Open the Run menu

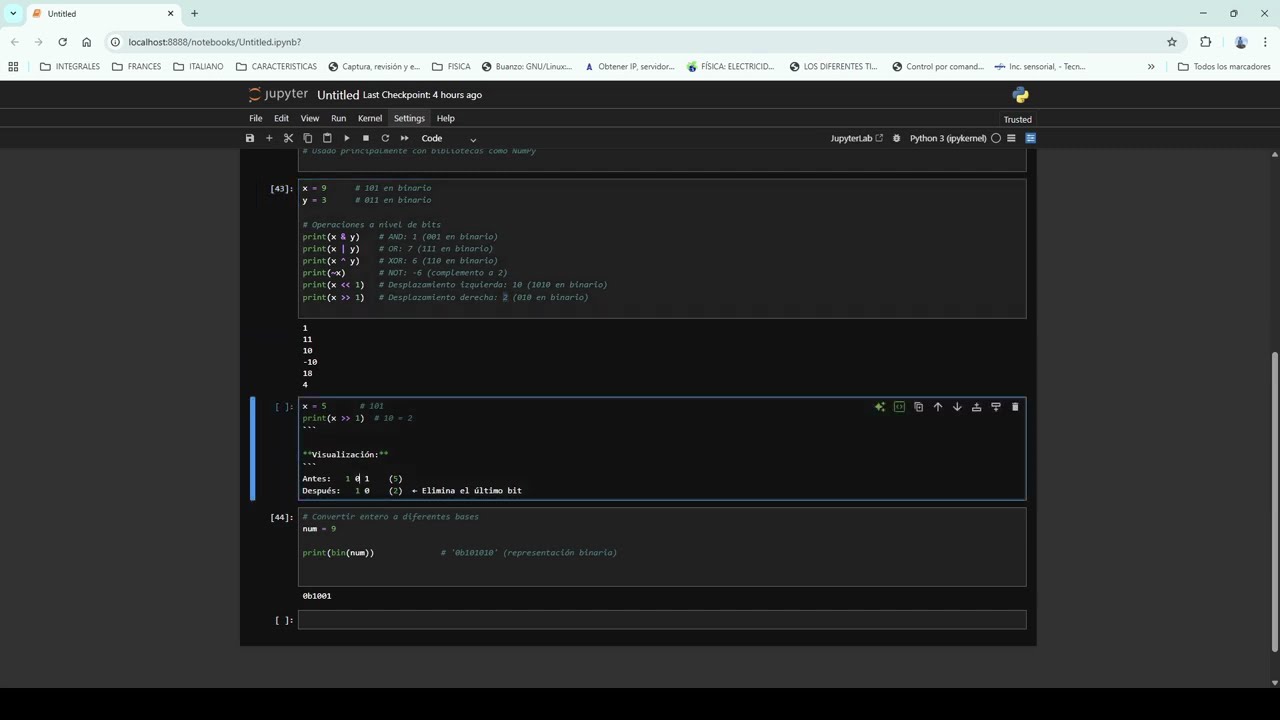338,118
